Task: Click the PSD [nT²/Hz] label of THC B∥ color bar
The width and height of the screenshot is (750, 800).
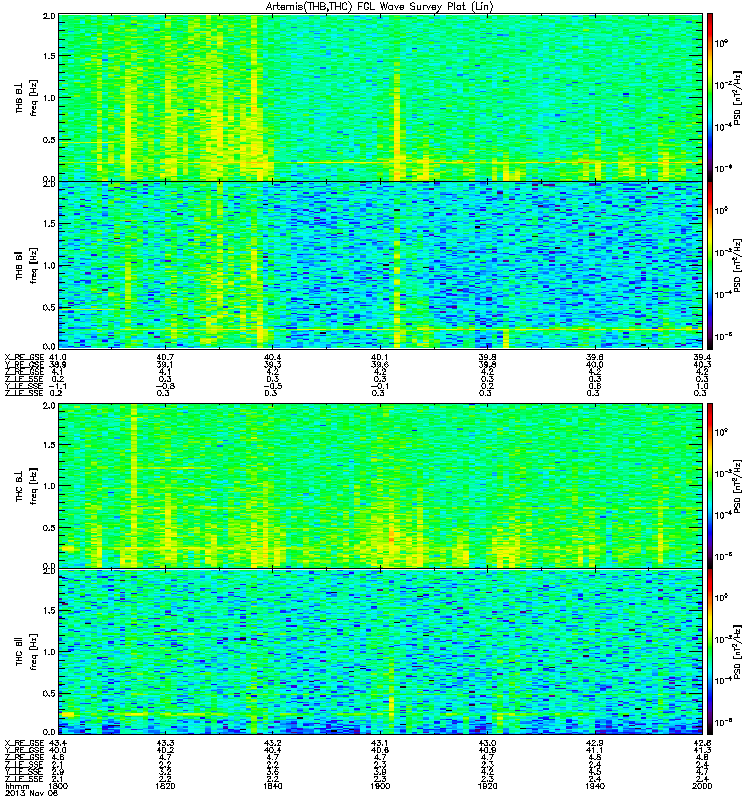Action: point(737,652)
